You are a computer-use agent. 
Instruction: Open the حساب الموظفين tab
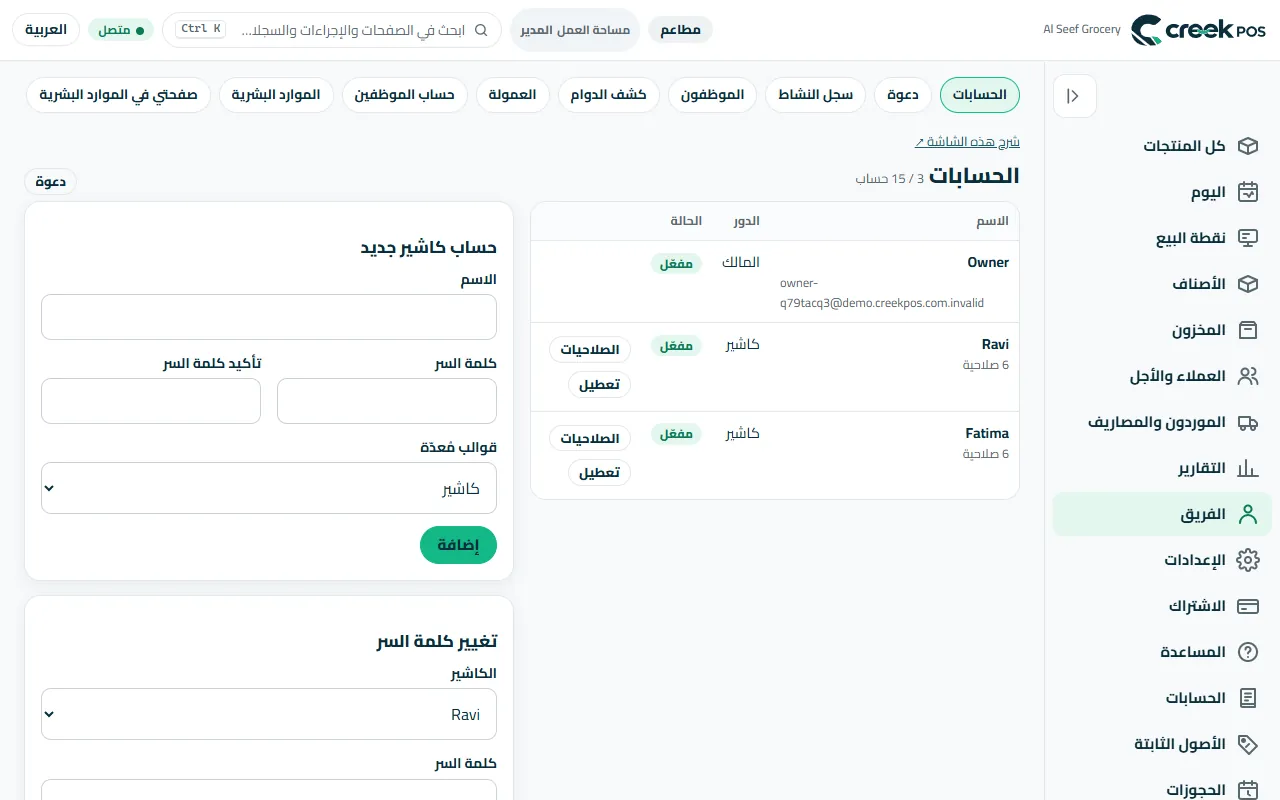pos(405,95)
